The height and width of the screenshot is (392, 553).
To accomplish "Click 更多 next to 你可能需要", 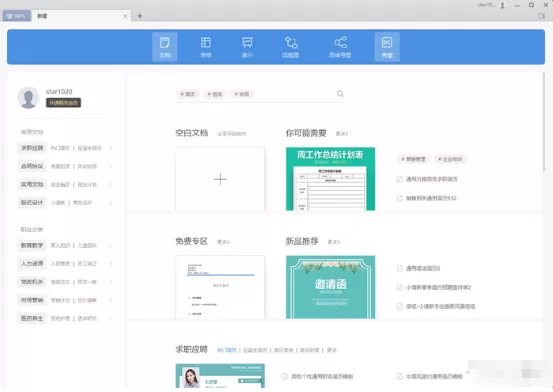I will (x=342, y=134).
